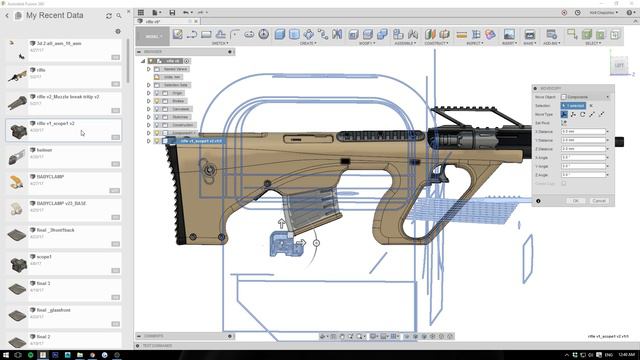Click the job status clock icon at top right

[578, 13]
